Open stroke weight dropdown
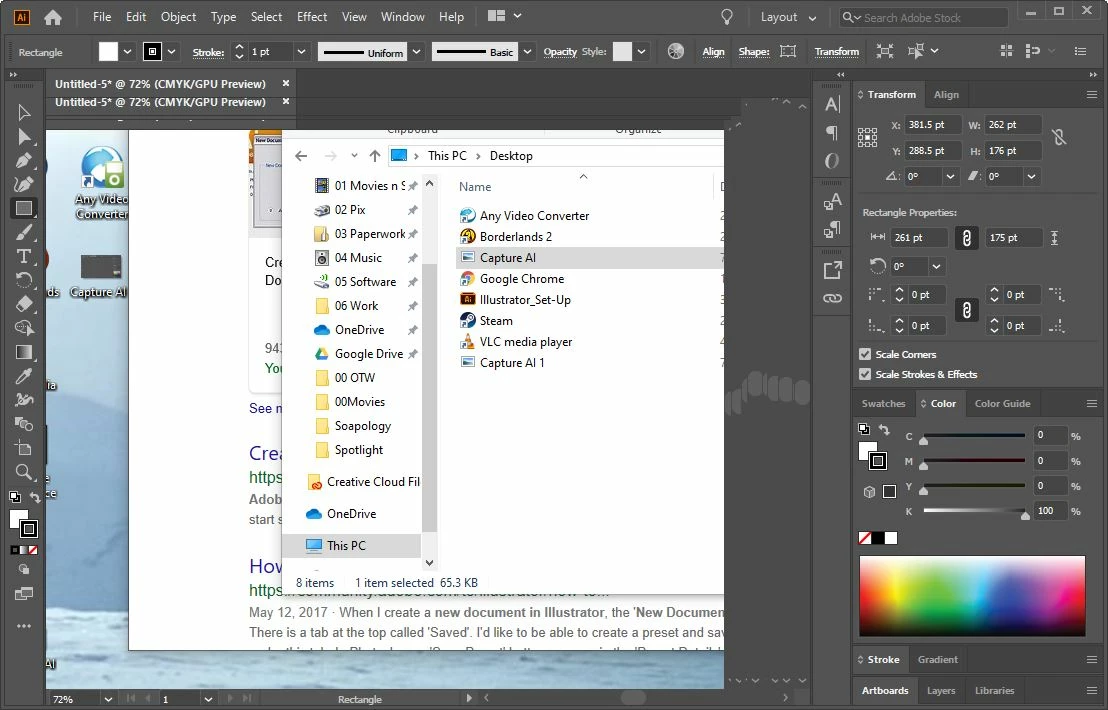 coord(301,52)
